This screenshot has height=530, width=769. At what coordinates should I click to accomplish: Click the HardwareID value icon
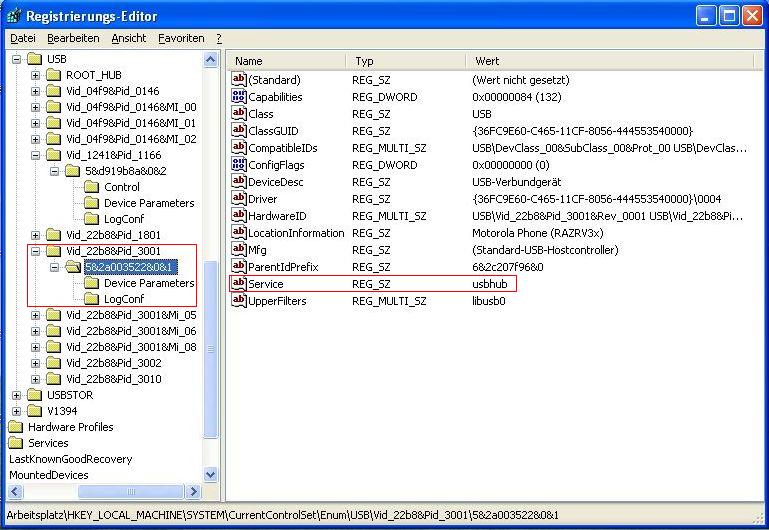239,216
